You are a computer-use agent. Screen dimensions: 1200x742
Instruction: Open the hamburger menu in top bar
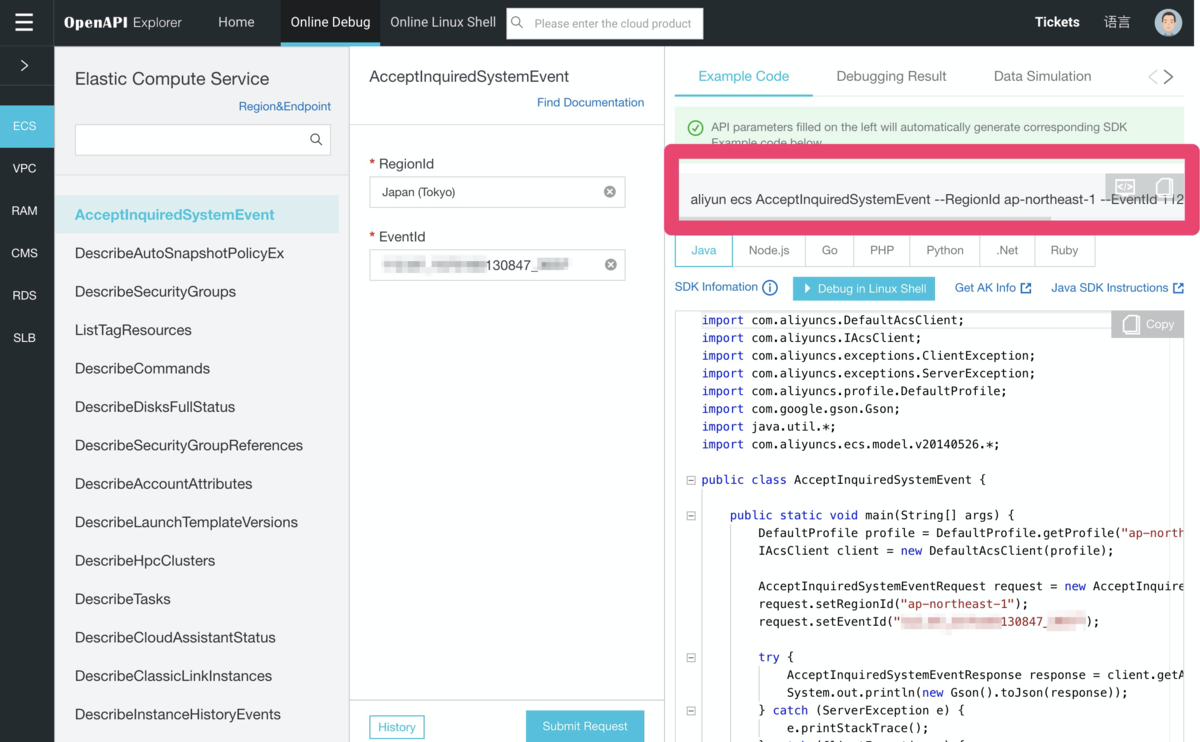coord(24,22)
